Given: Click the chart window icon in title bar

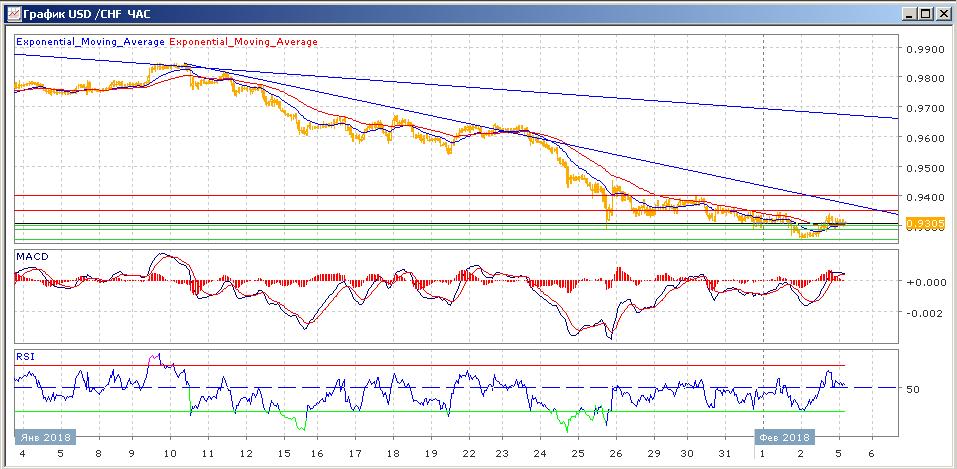Looking at the screenshot, I should pyautogui.click(x=13, y=12).
